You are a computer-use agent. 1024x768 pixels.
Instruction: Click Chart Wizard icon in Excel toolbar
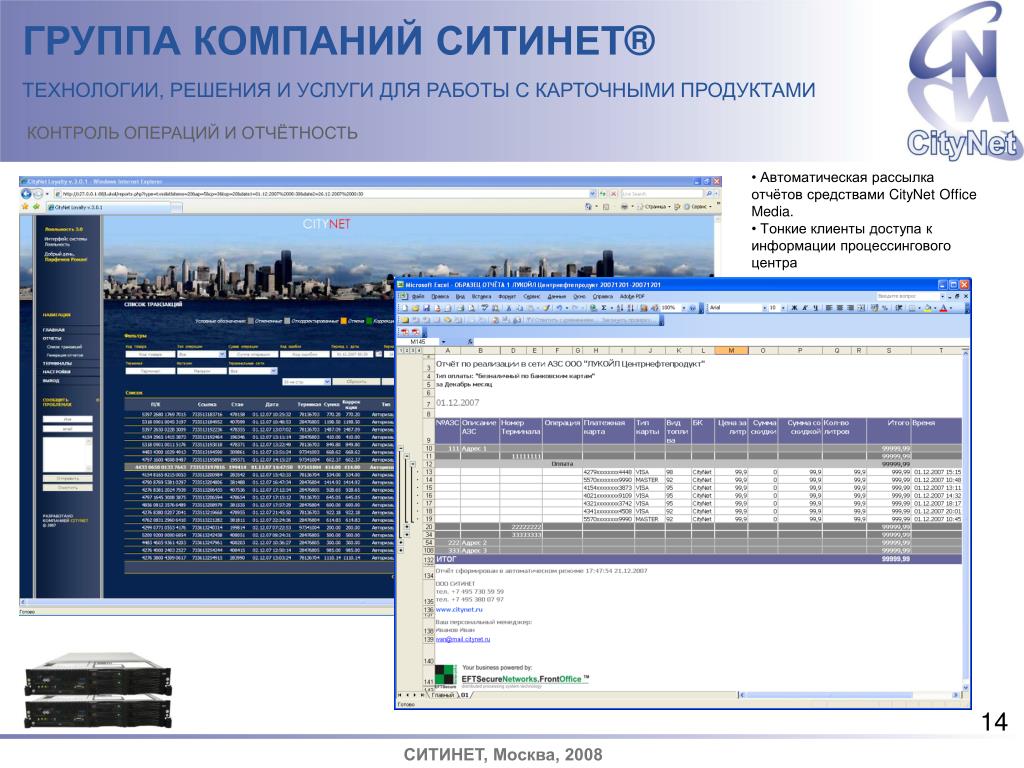643,308
